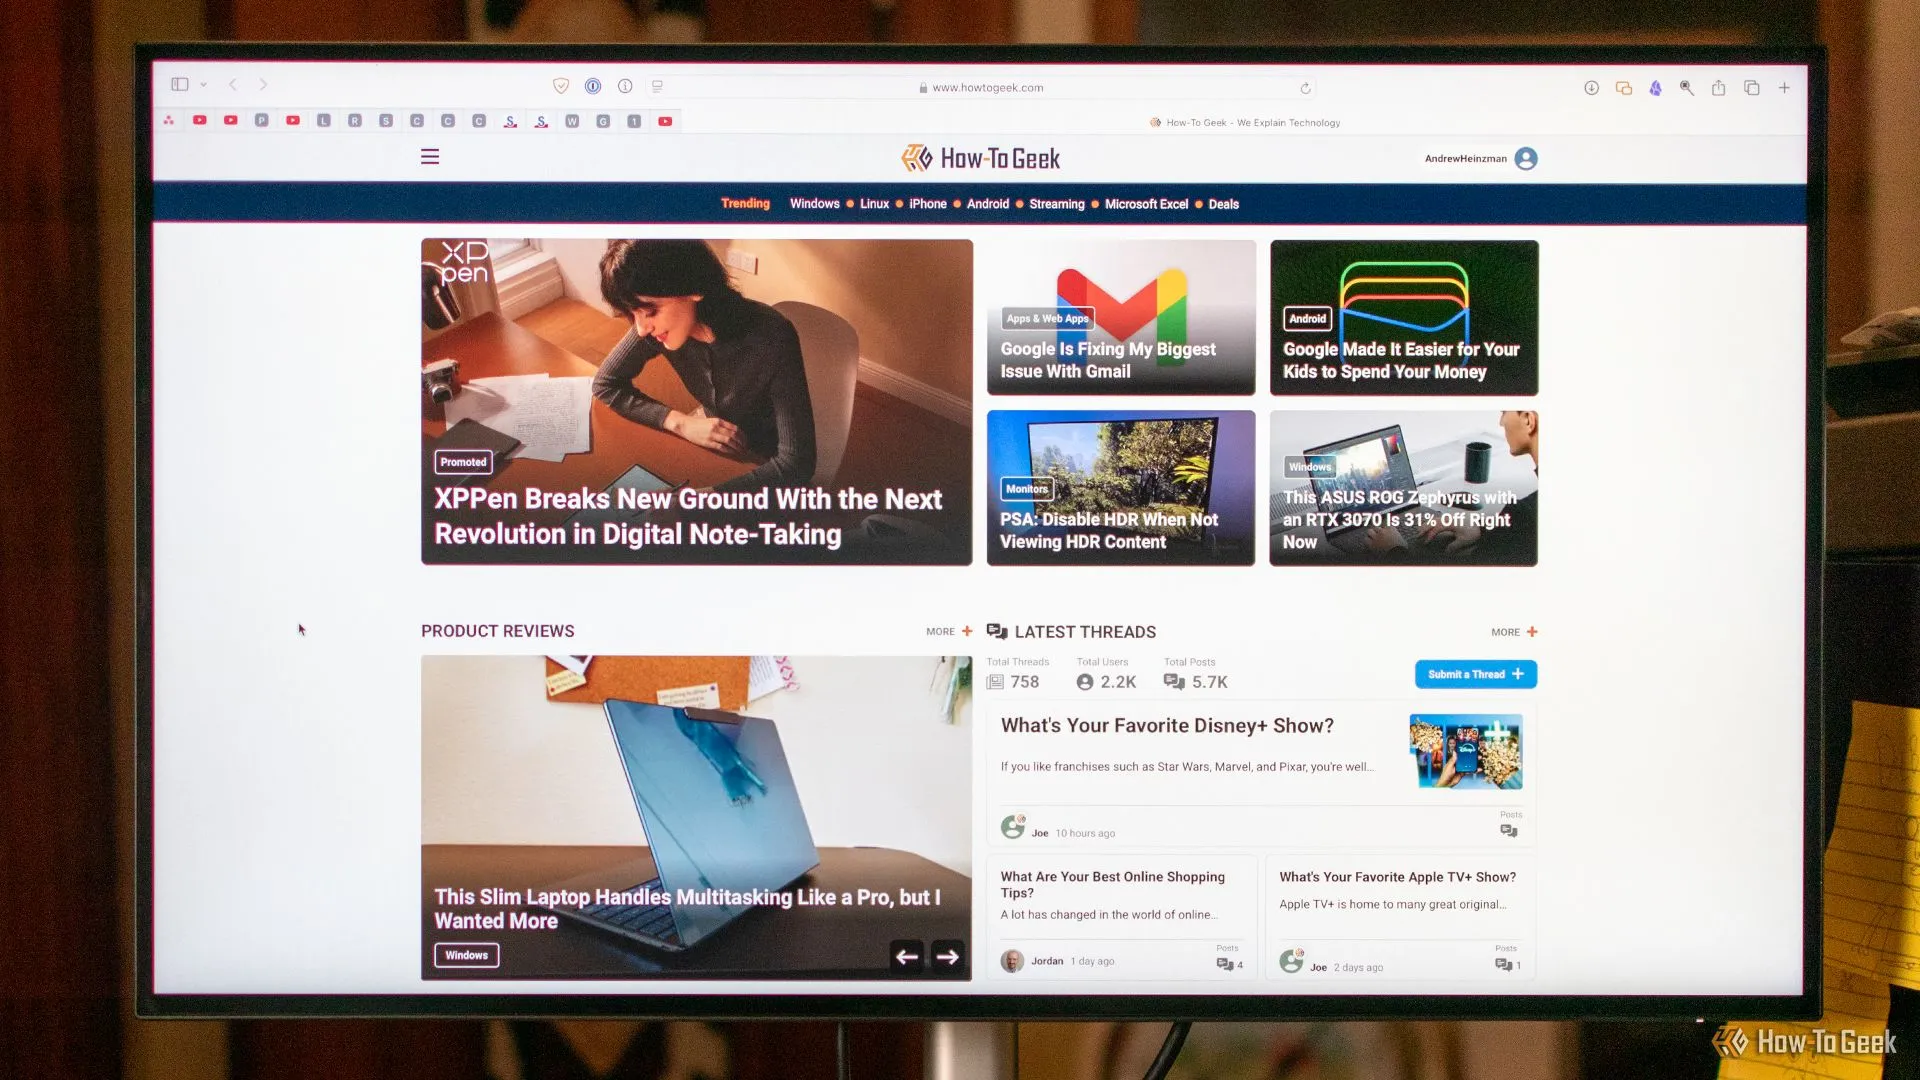This screenshot has width=1920, height=1080.
Task: Open the orange shield privacy extension
Action: coord(561,86)
